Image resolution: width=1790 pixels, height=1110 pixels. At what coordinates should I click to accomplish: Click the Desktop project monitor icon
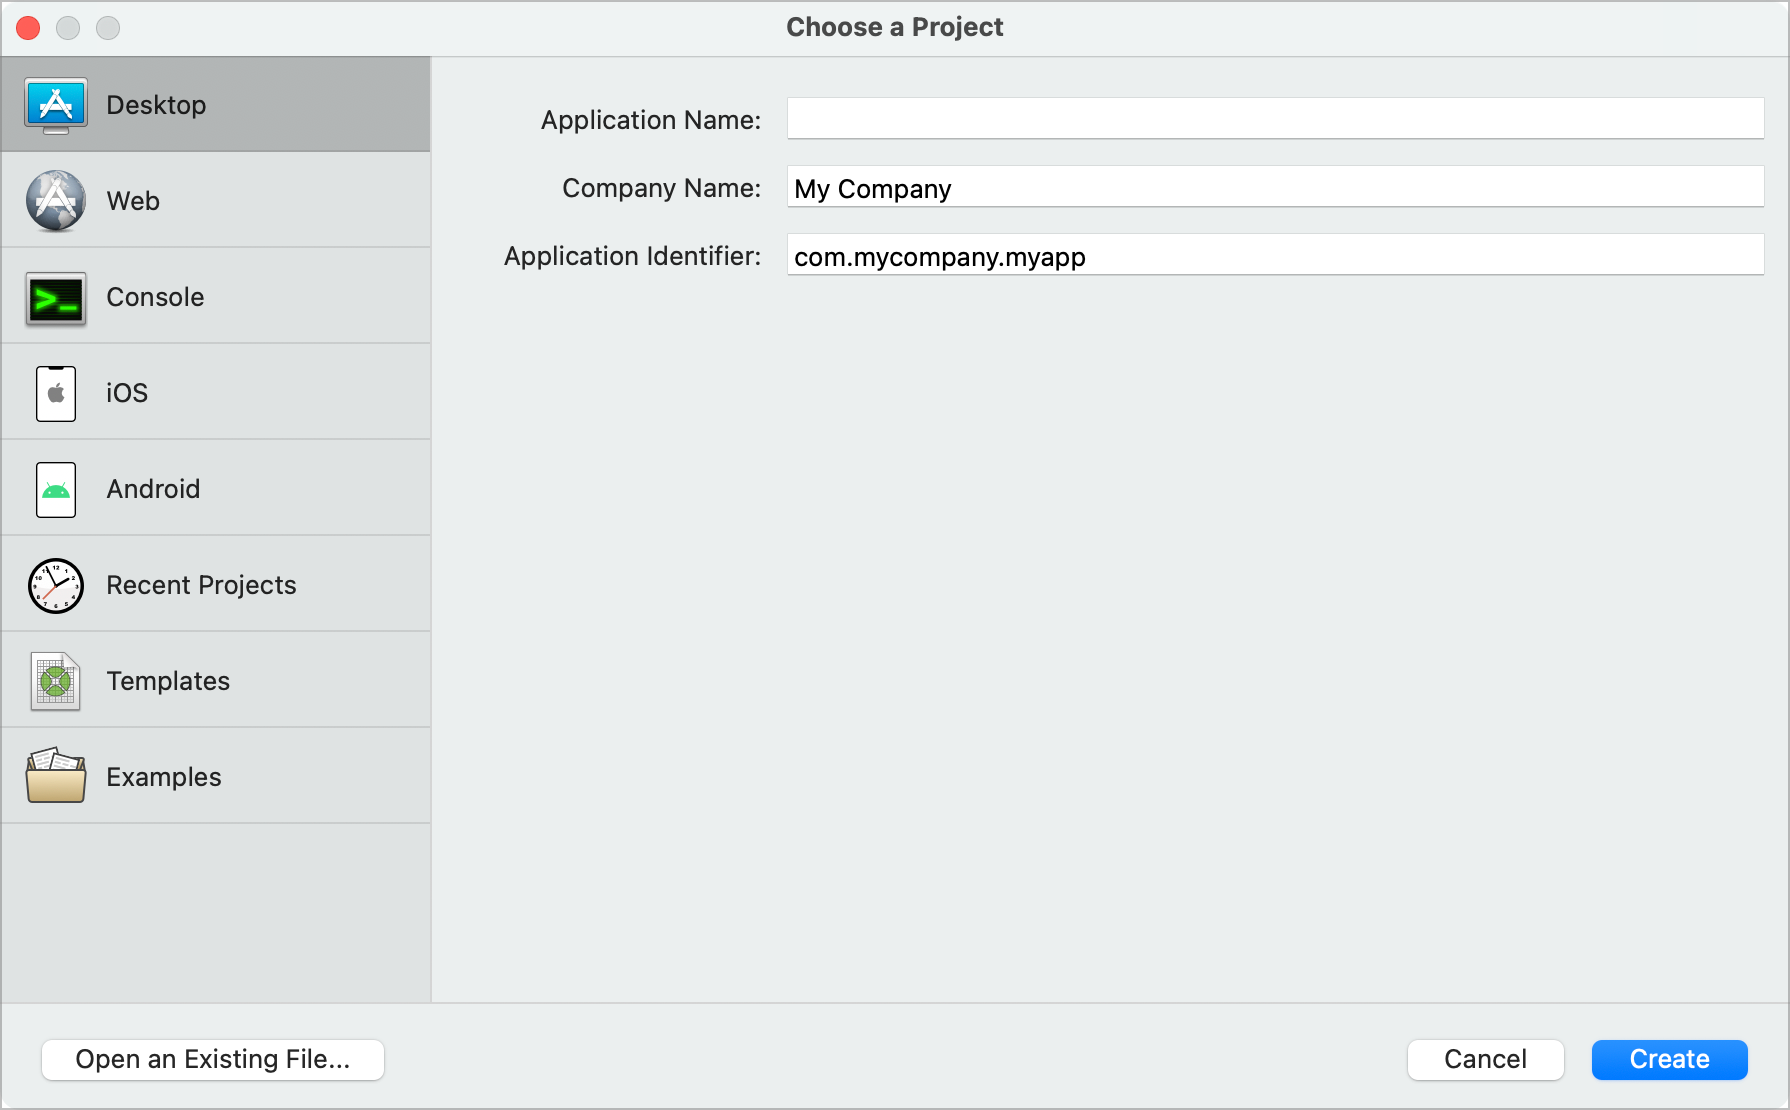(56, 105)
